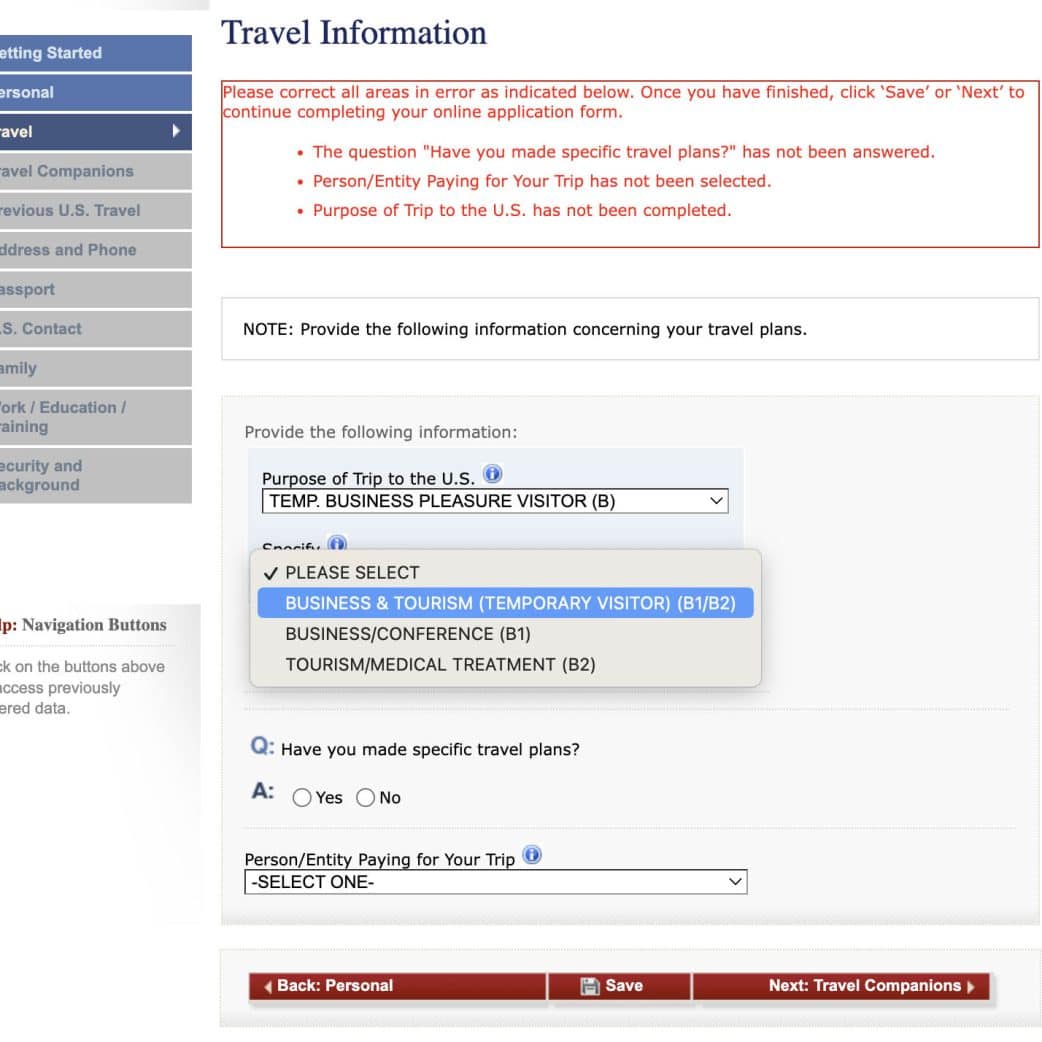The height and width of the screenshot is (1042, 1042).
Task: Click the Back: Personal button
Action: tap(397, 986)
